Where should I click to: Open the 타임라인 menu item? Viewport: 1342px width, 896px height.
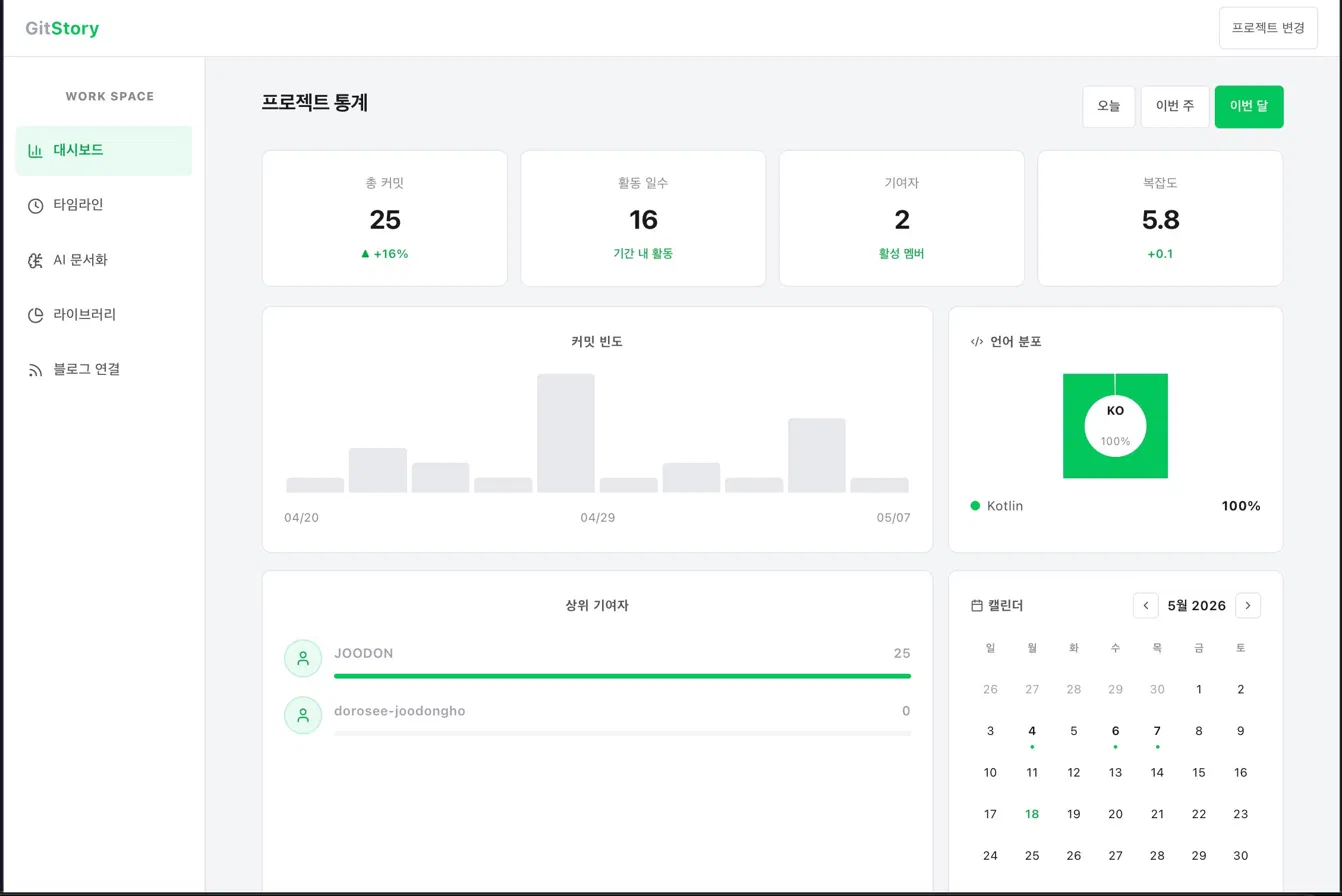[x=104, y=205]
